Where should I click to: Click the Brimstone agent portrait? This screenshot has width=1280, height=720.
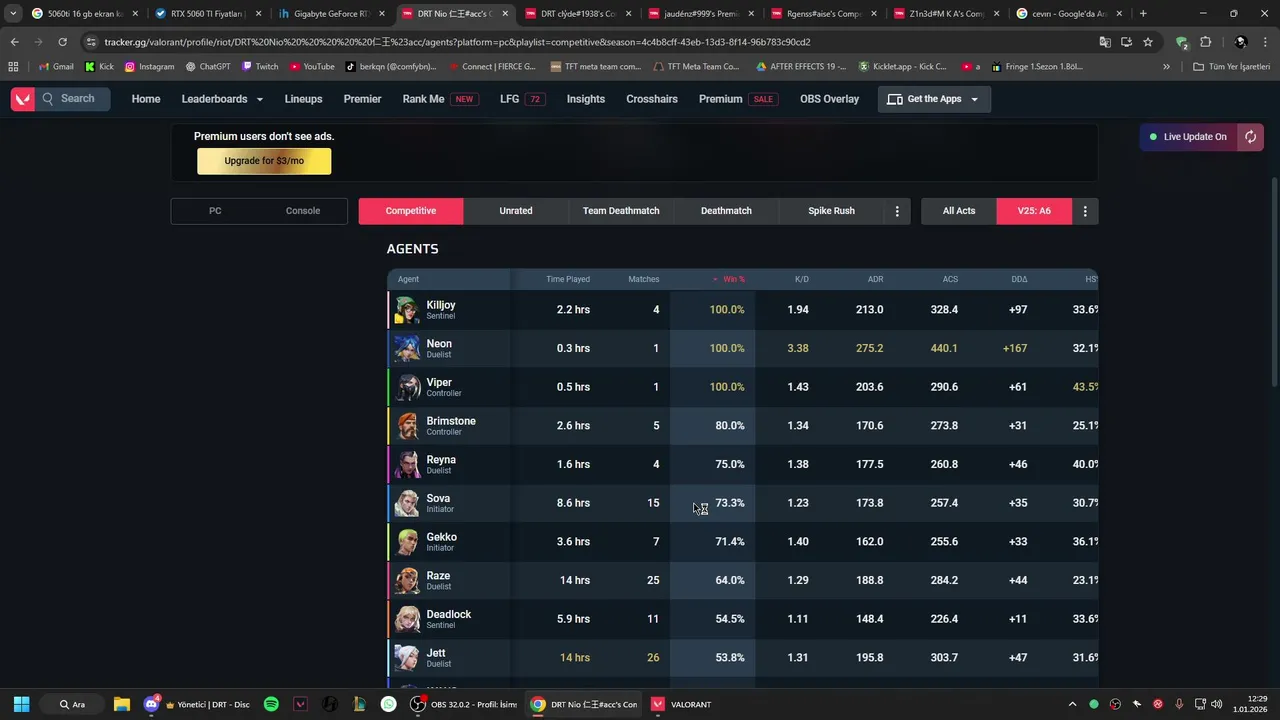(407, 426)
